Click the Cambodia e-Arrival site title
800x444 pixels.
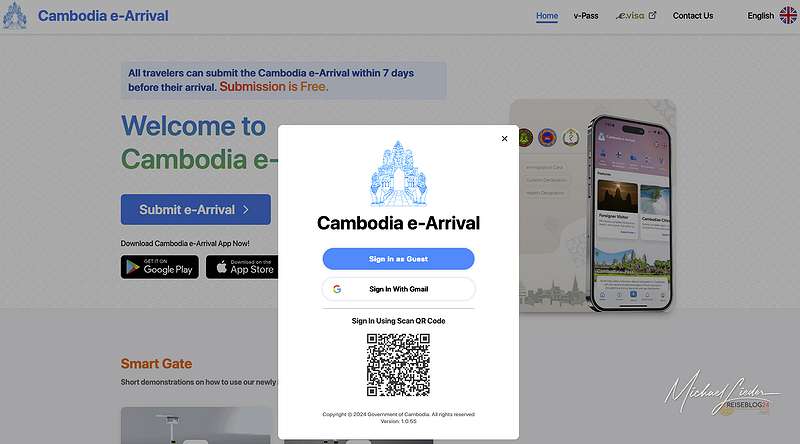click(103, 16)
